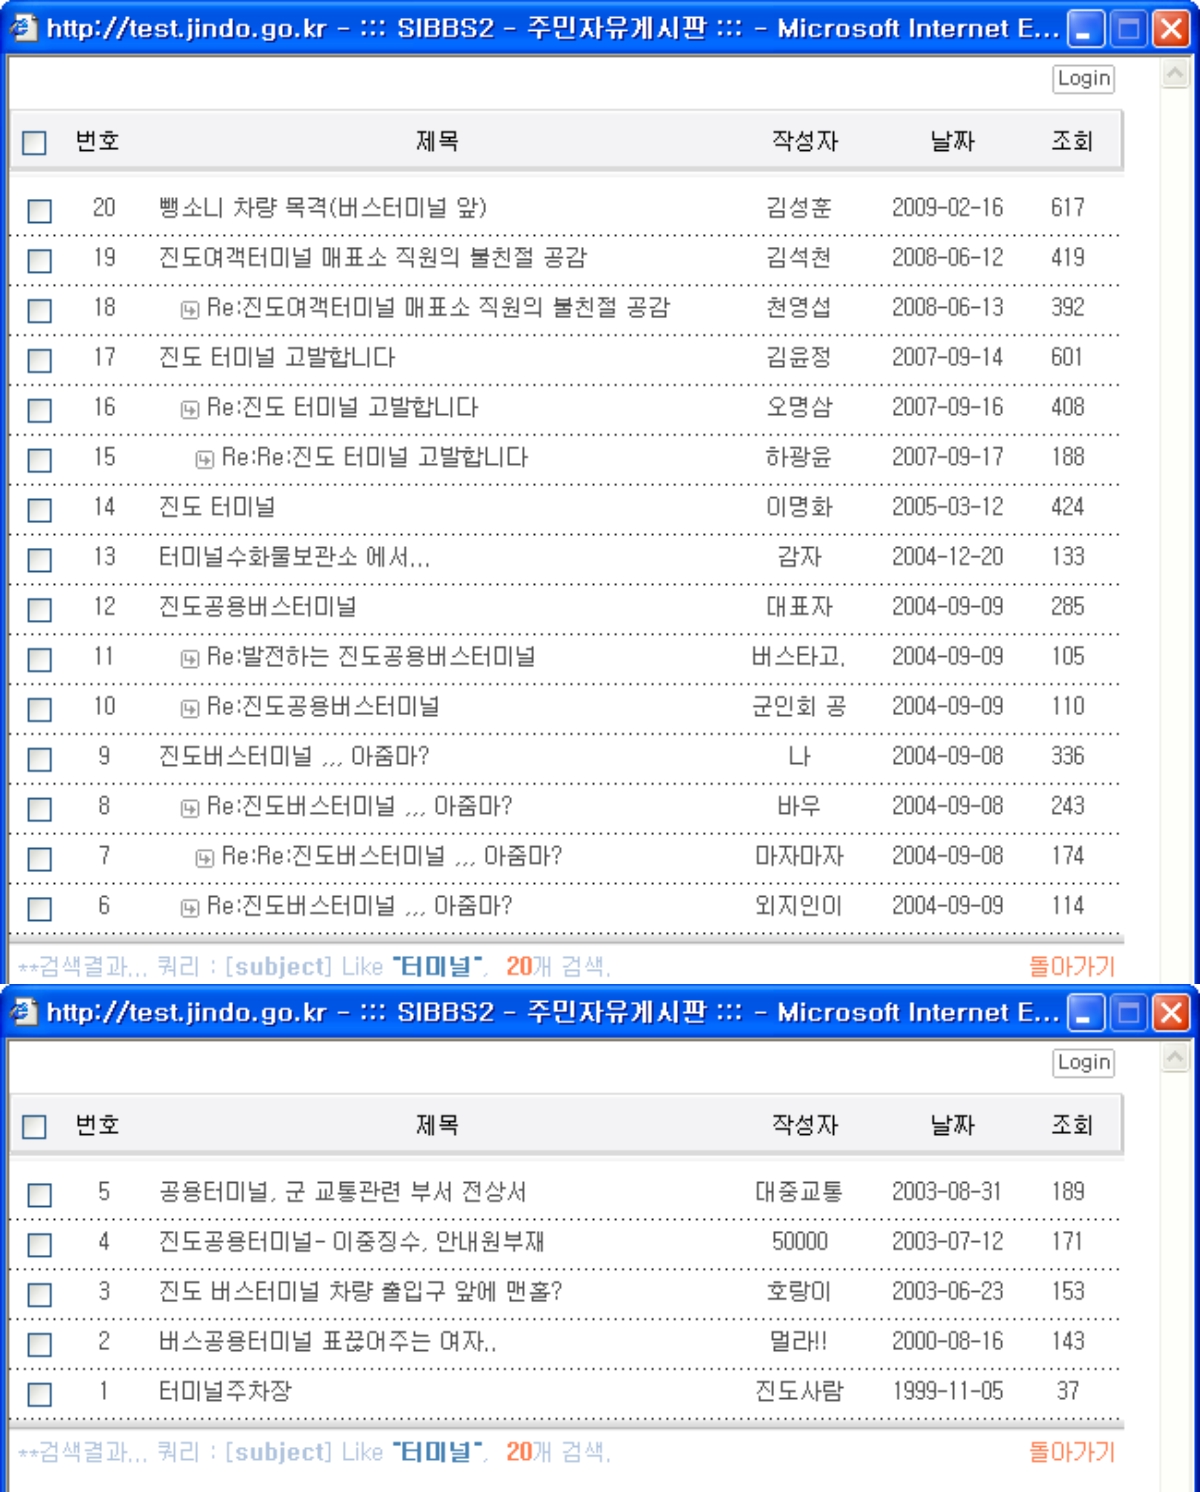The image size is (1200, 1492).
Task: Click the nested reply icon on post 7
Action: coord(204,859)
